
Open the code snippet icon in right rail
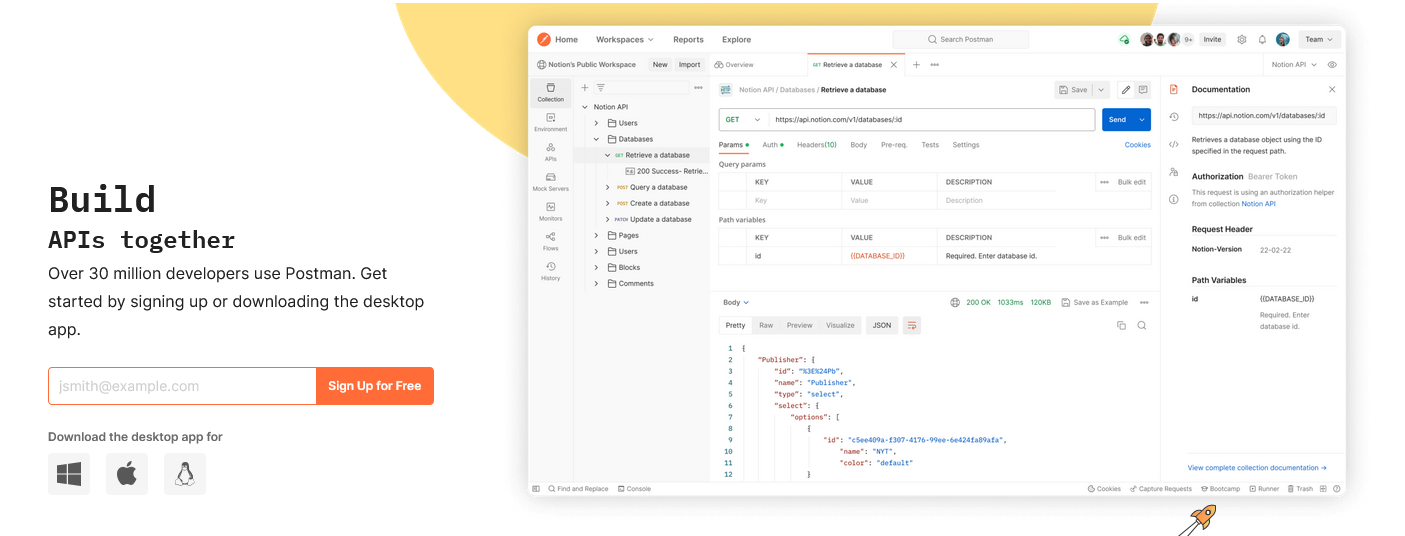pos(1174,144)
